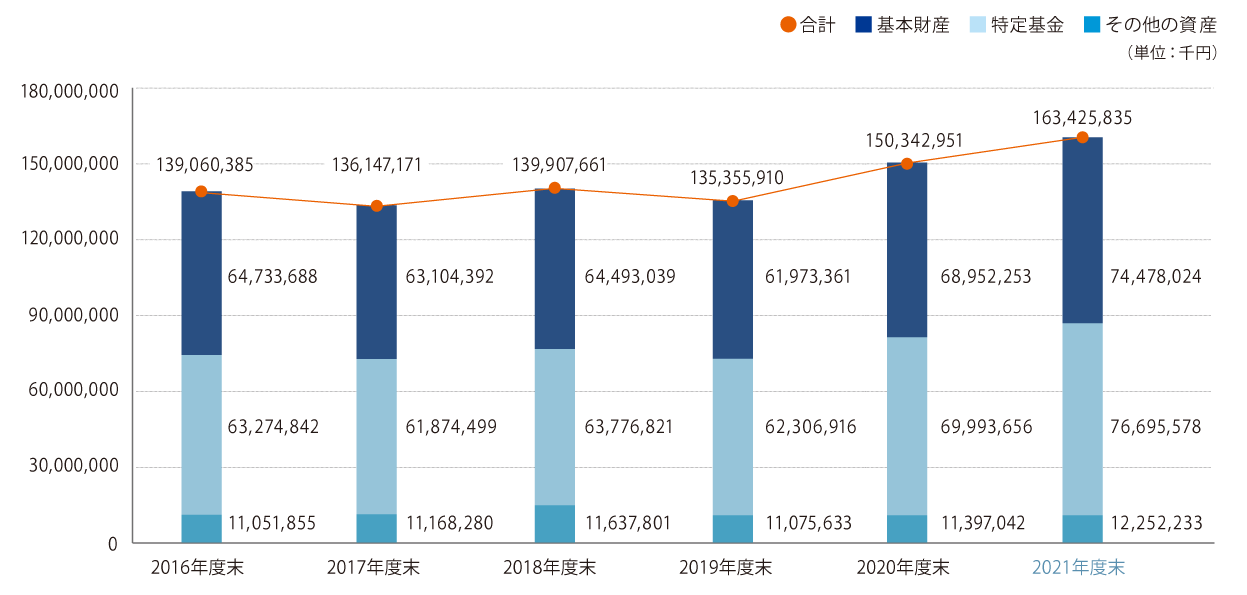Click the value 12,252,233

point(1156,523)
